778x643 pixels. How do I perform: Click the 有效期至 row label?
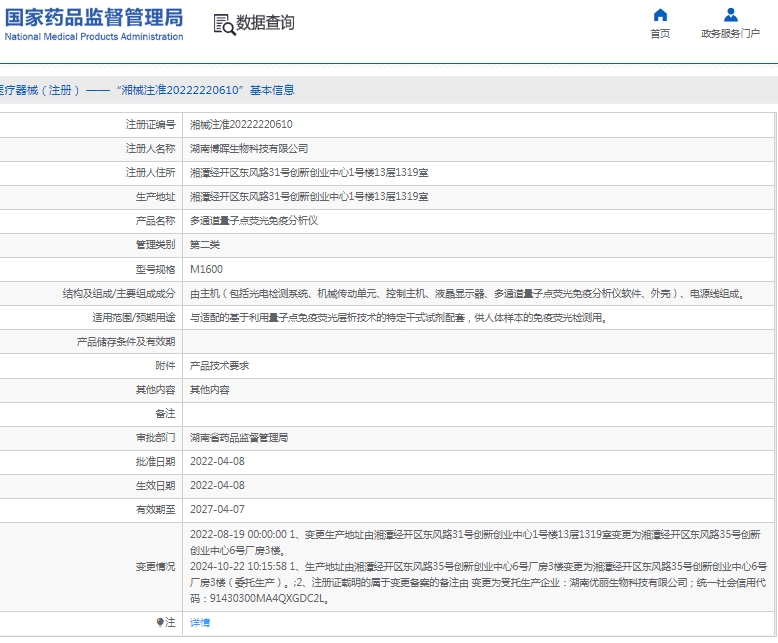(155, 510)
